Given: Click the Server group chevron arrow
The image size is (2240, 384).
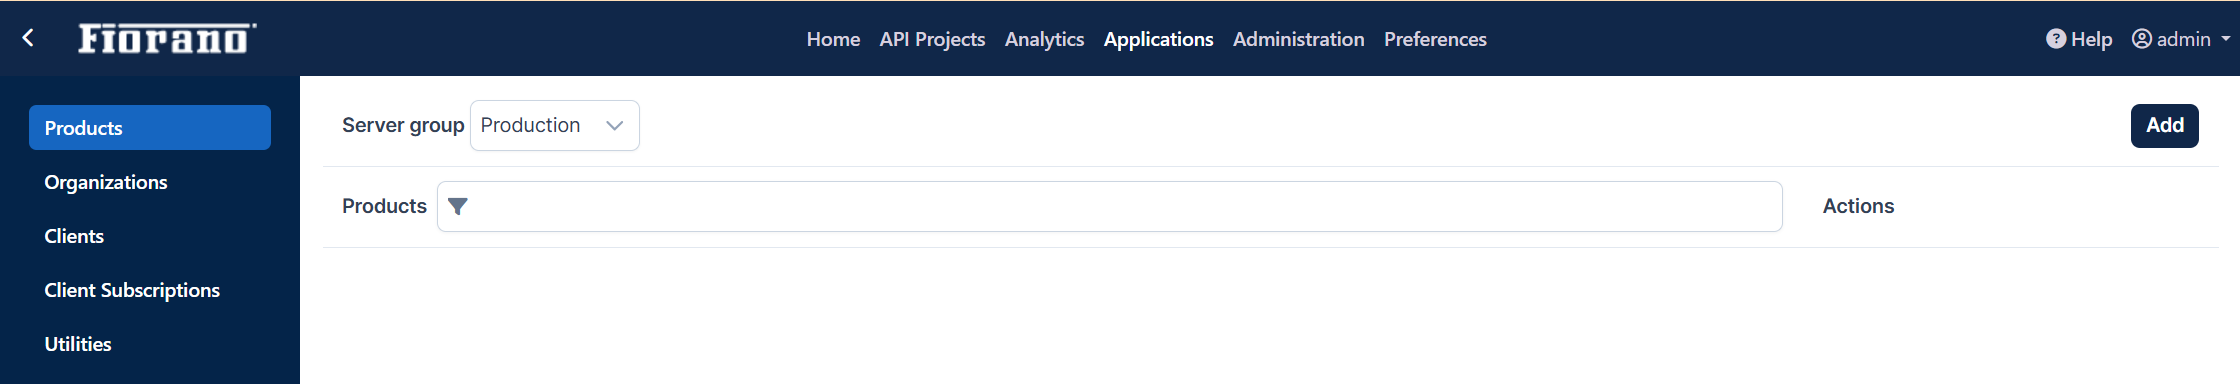Looking at the screenshot, I should [615, 125].
